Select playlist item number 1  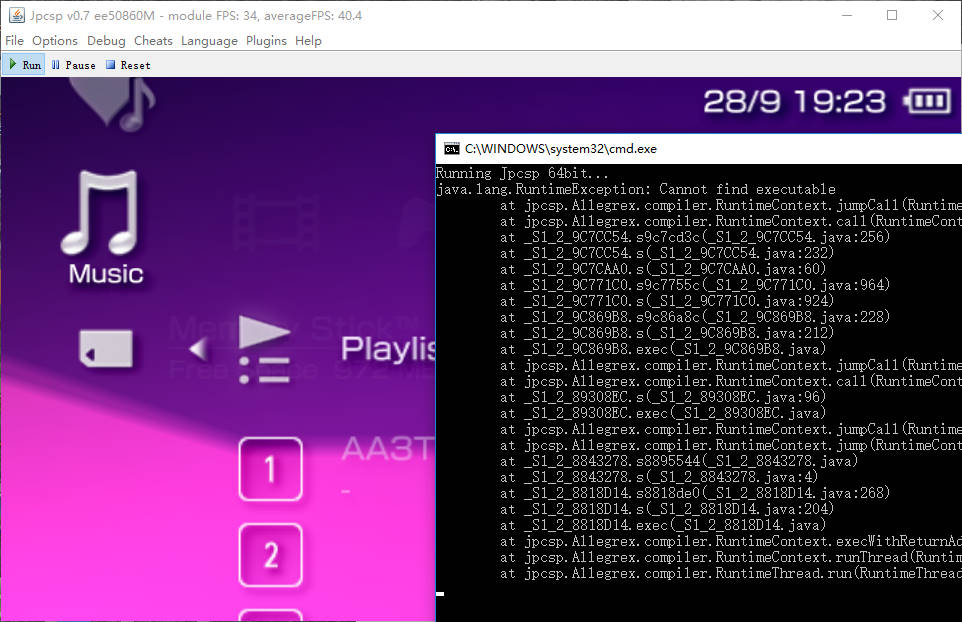pyautogui.click(x=270, y=468)
